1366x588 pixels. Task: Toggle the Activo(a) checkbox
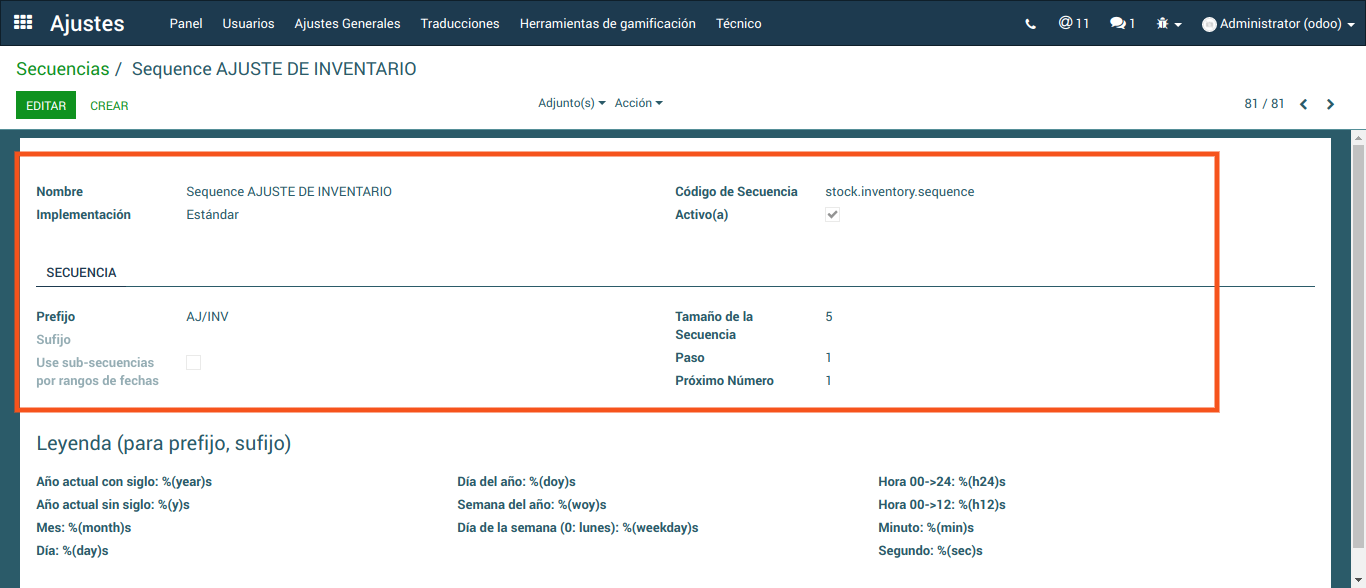pos(832,215)
